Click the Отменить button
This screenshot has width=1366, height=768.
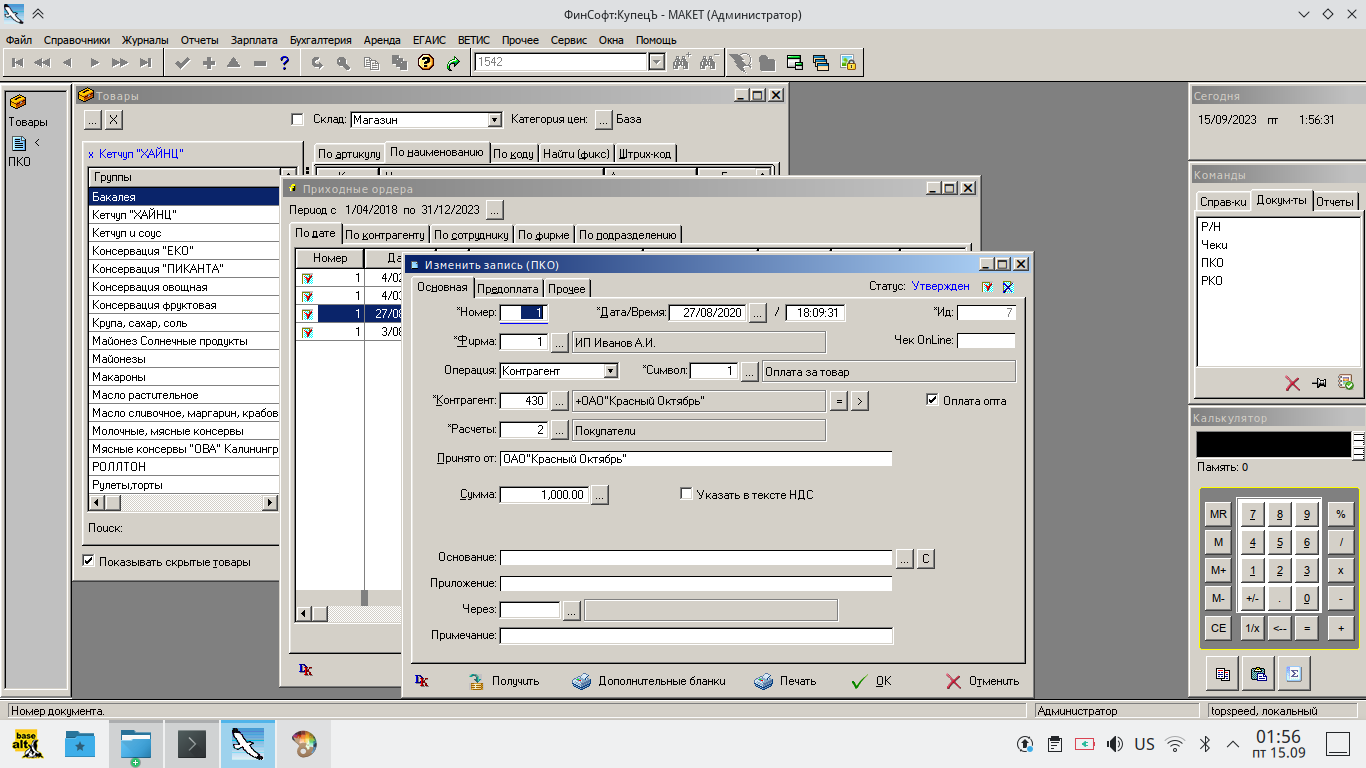tap(983, 681)
